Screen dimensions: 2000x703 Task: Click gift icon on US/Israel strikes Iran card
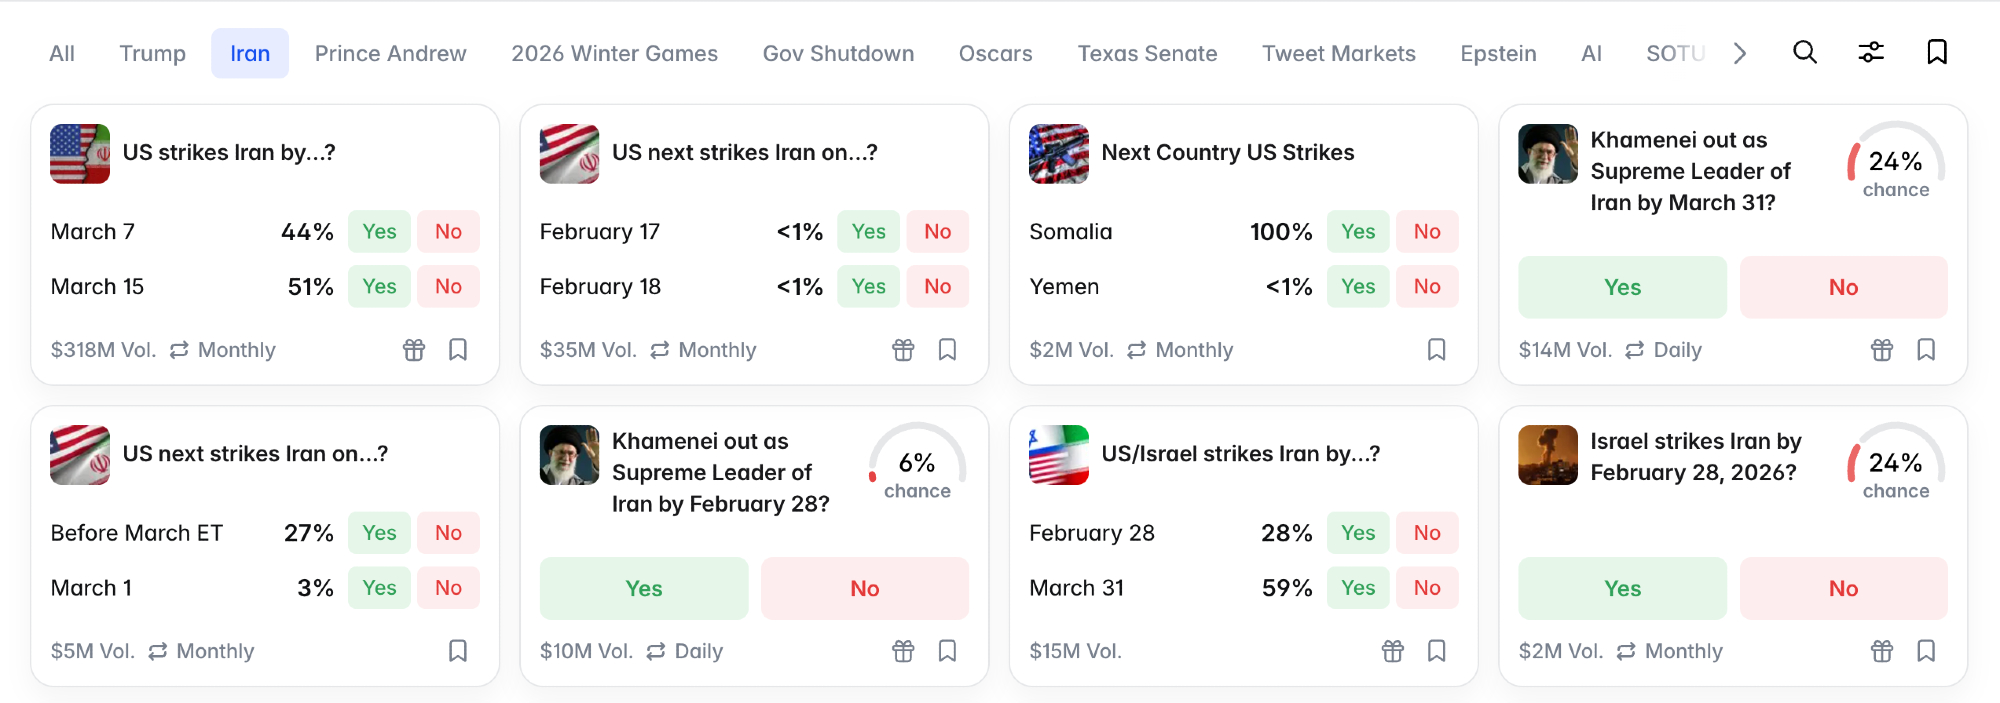click(1393, 651)
